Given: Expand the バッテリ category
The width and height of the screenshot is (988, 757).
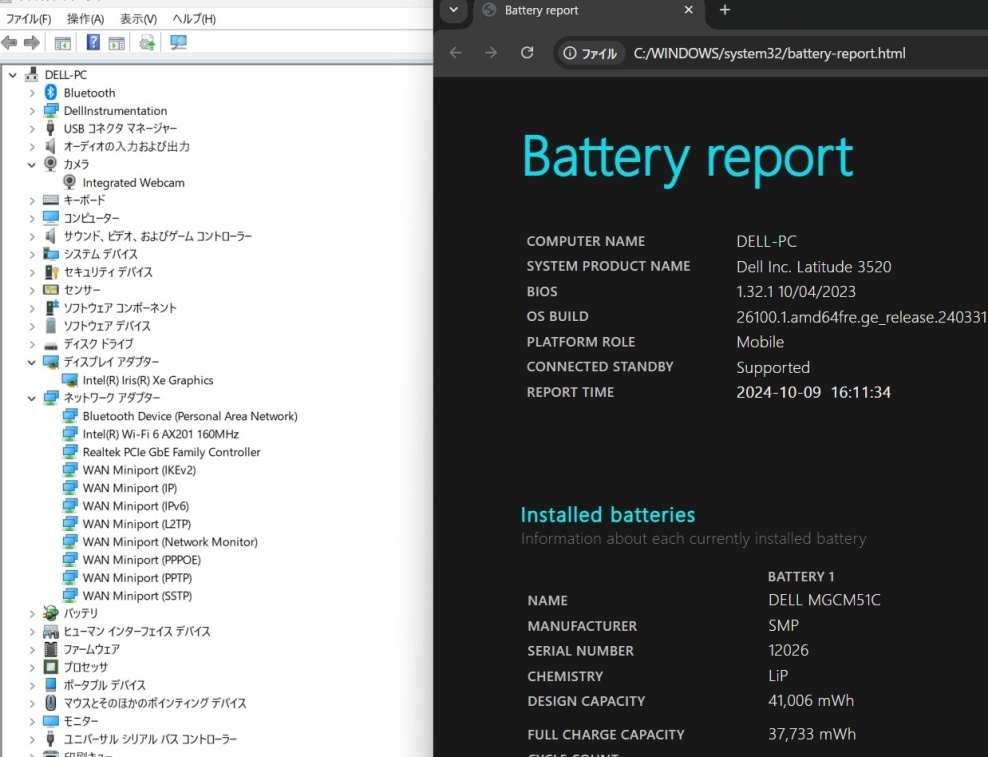Looking at the screenshot, I should pyautogui.click(x=32, y=613).
